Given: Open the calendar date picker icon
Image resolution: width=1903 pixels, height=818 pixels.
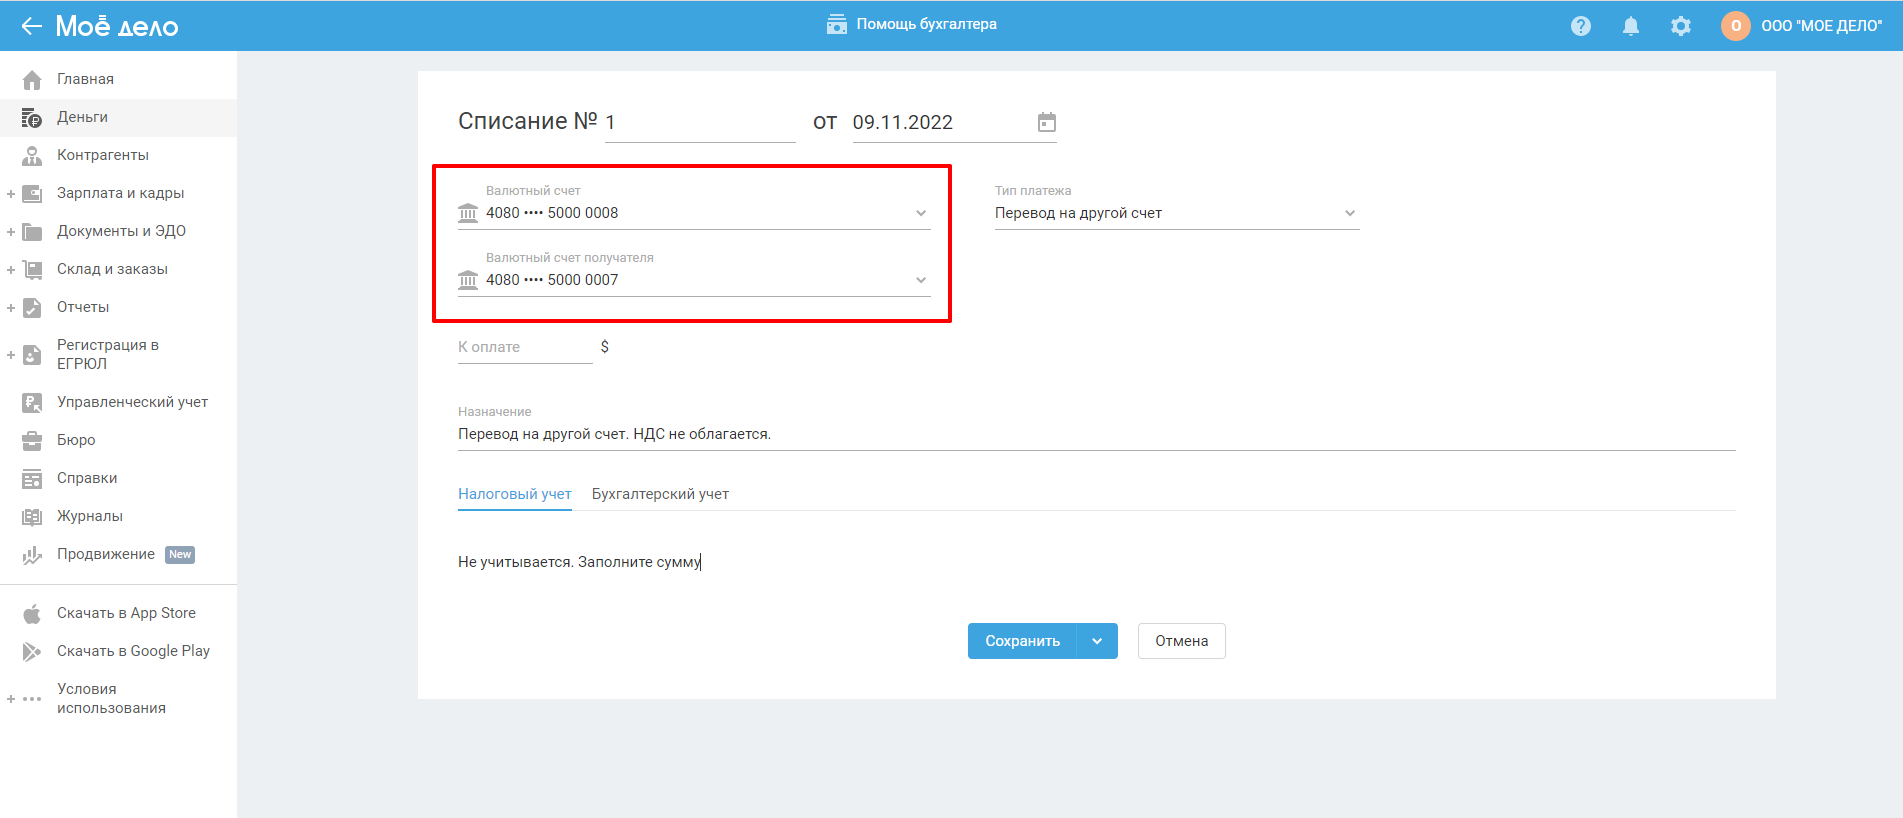Looking at the screenshot, I should (x=1047, y=122).
